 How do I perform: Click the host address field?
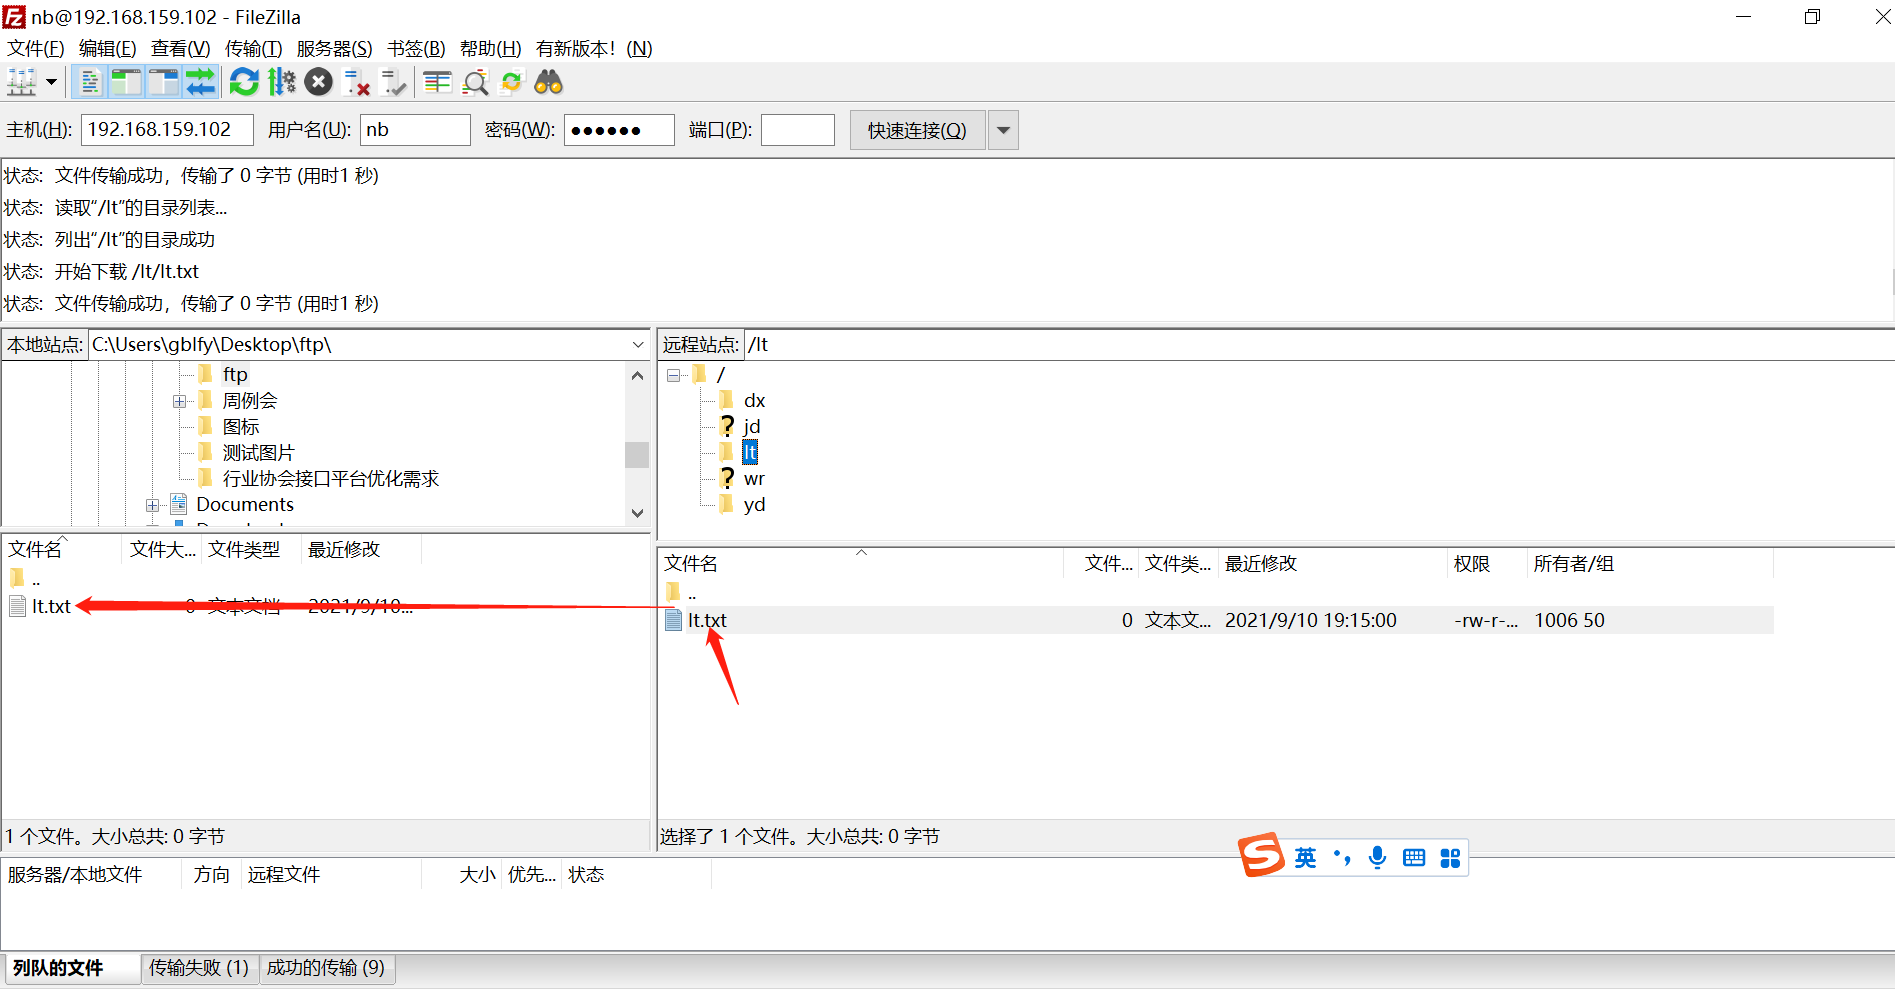pos(168,130)
